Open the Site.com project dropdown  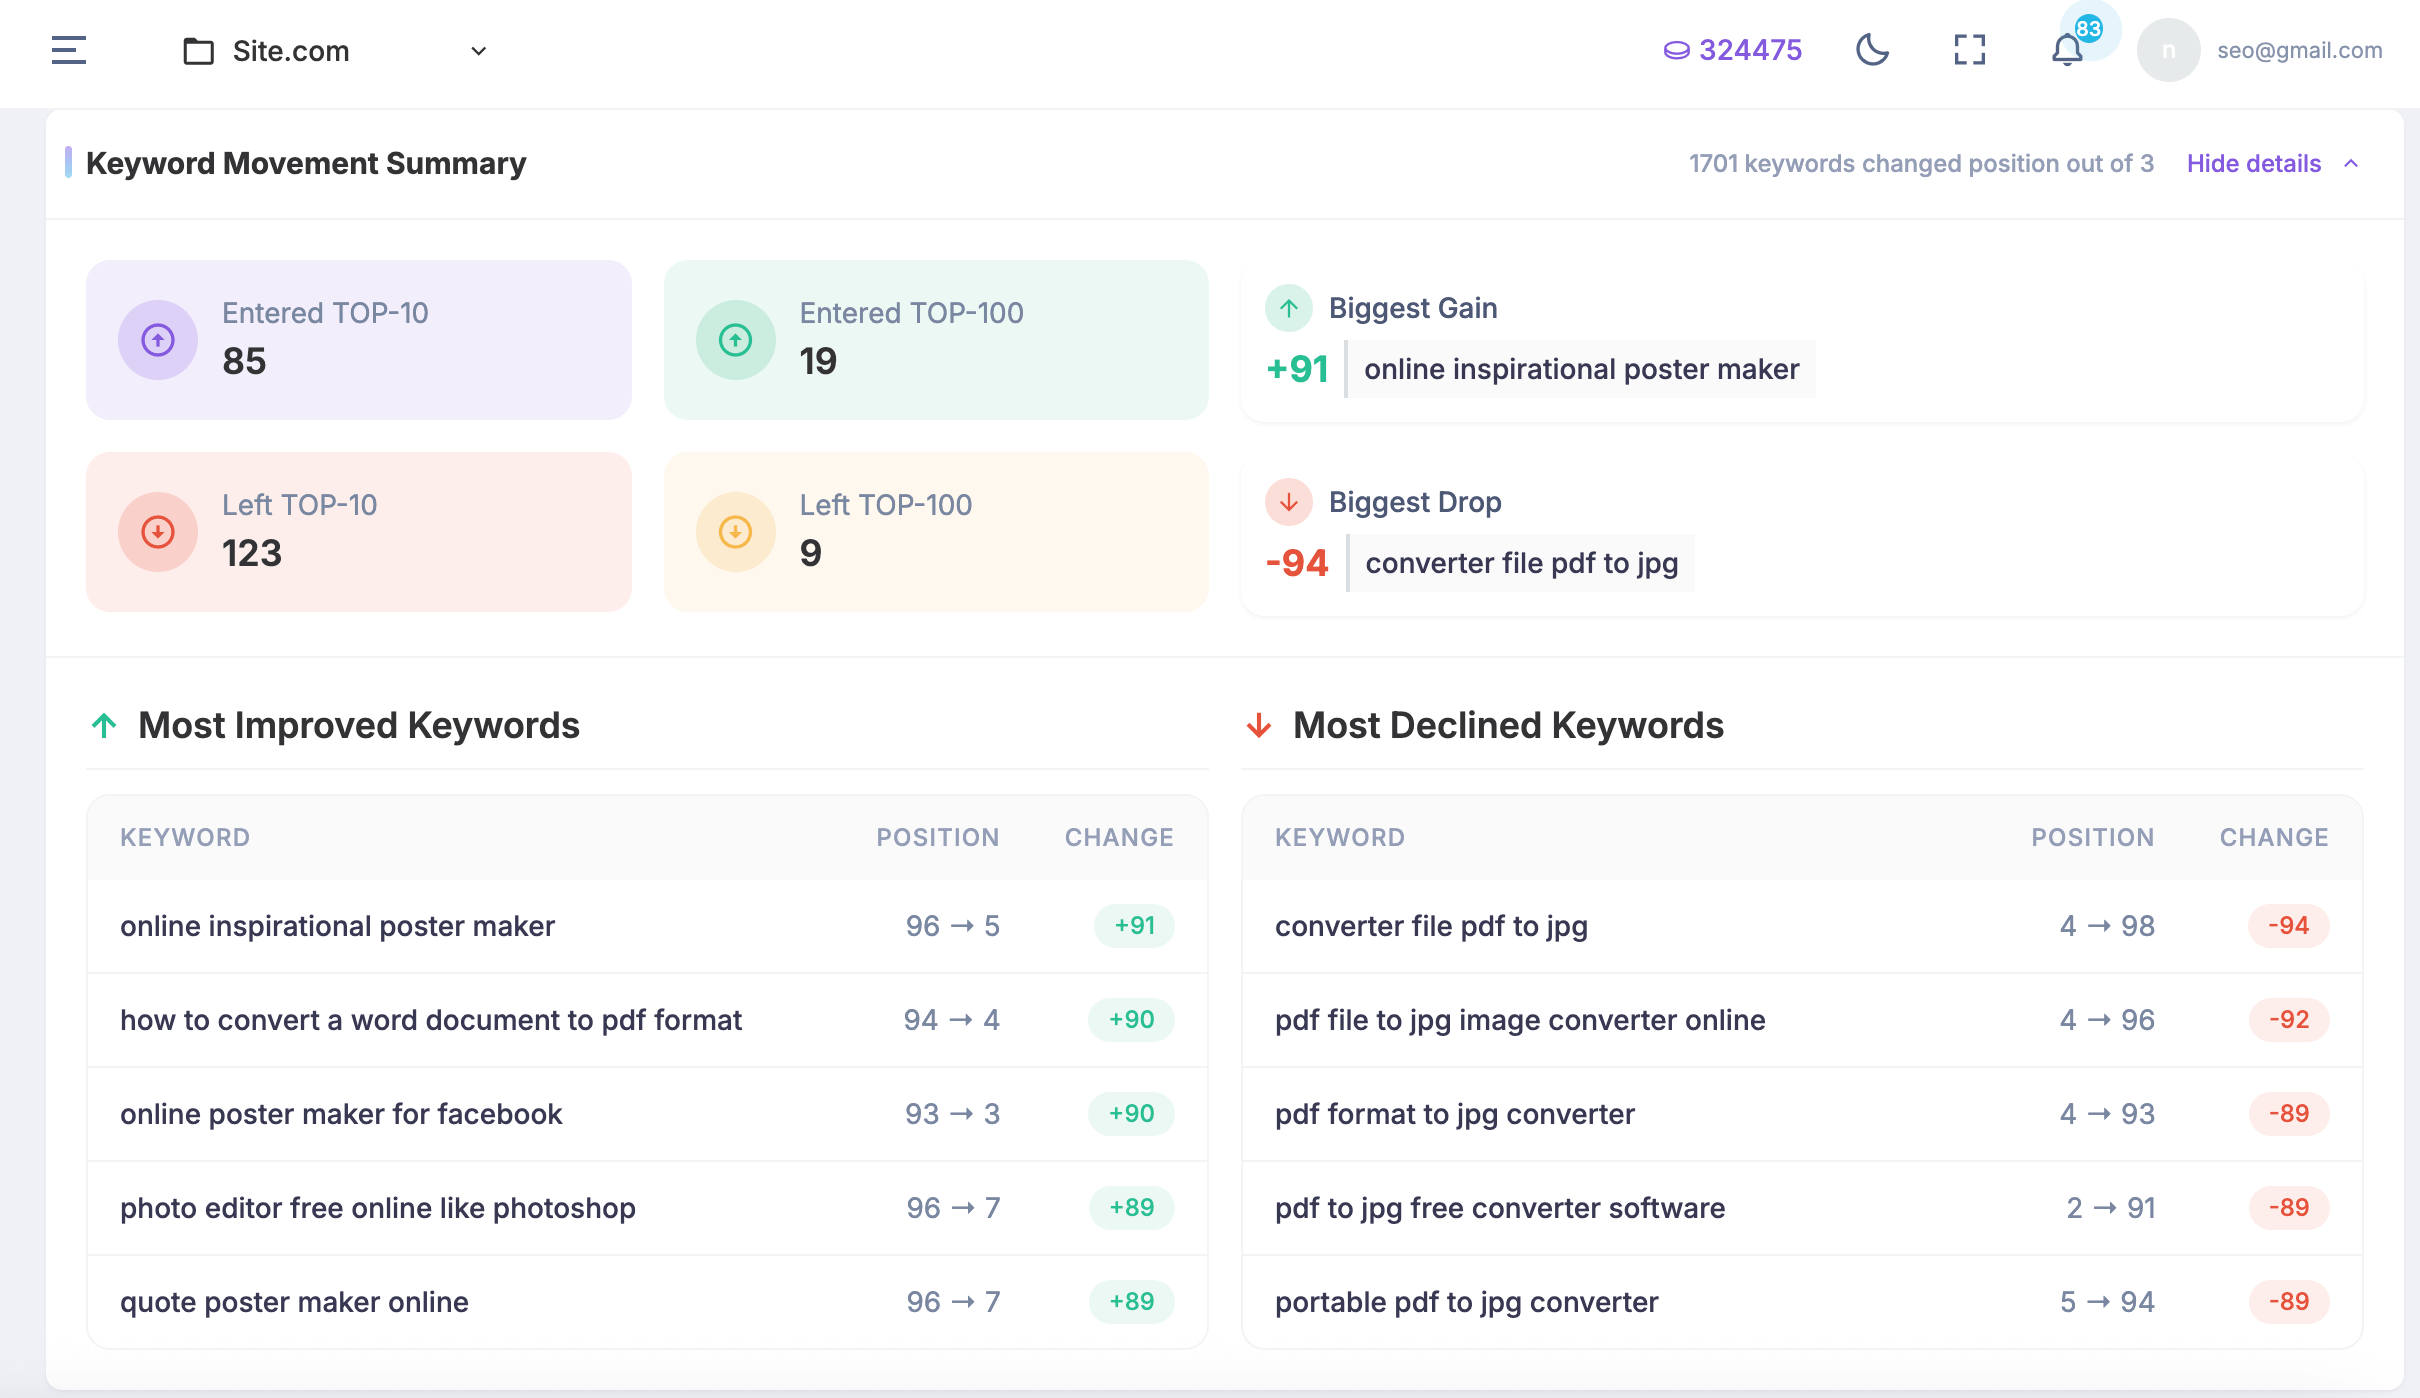click(478, 50)
